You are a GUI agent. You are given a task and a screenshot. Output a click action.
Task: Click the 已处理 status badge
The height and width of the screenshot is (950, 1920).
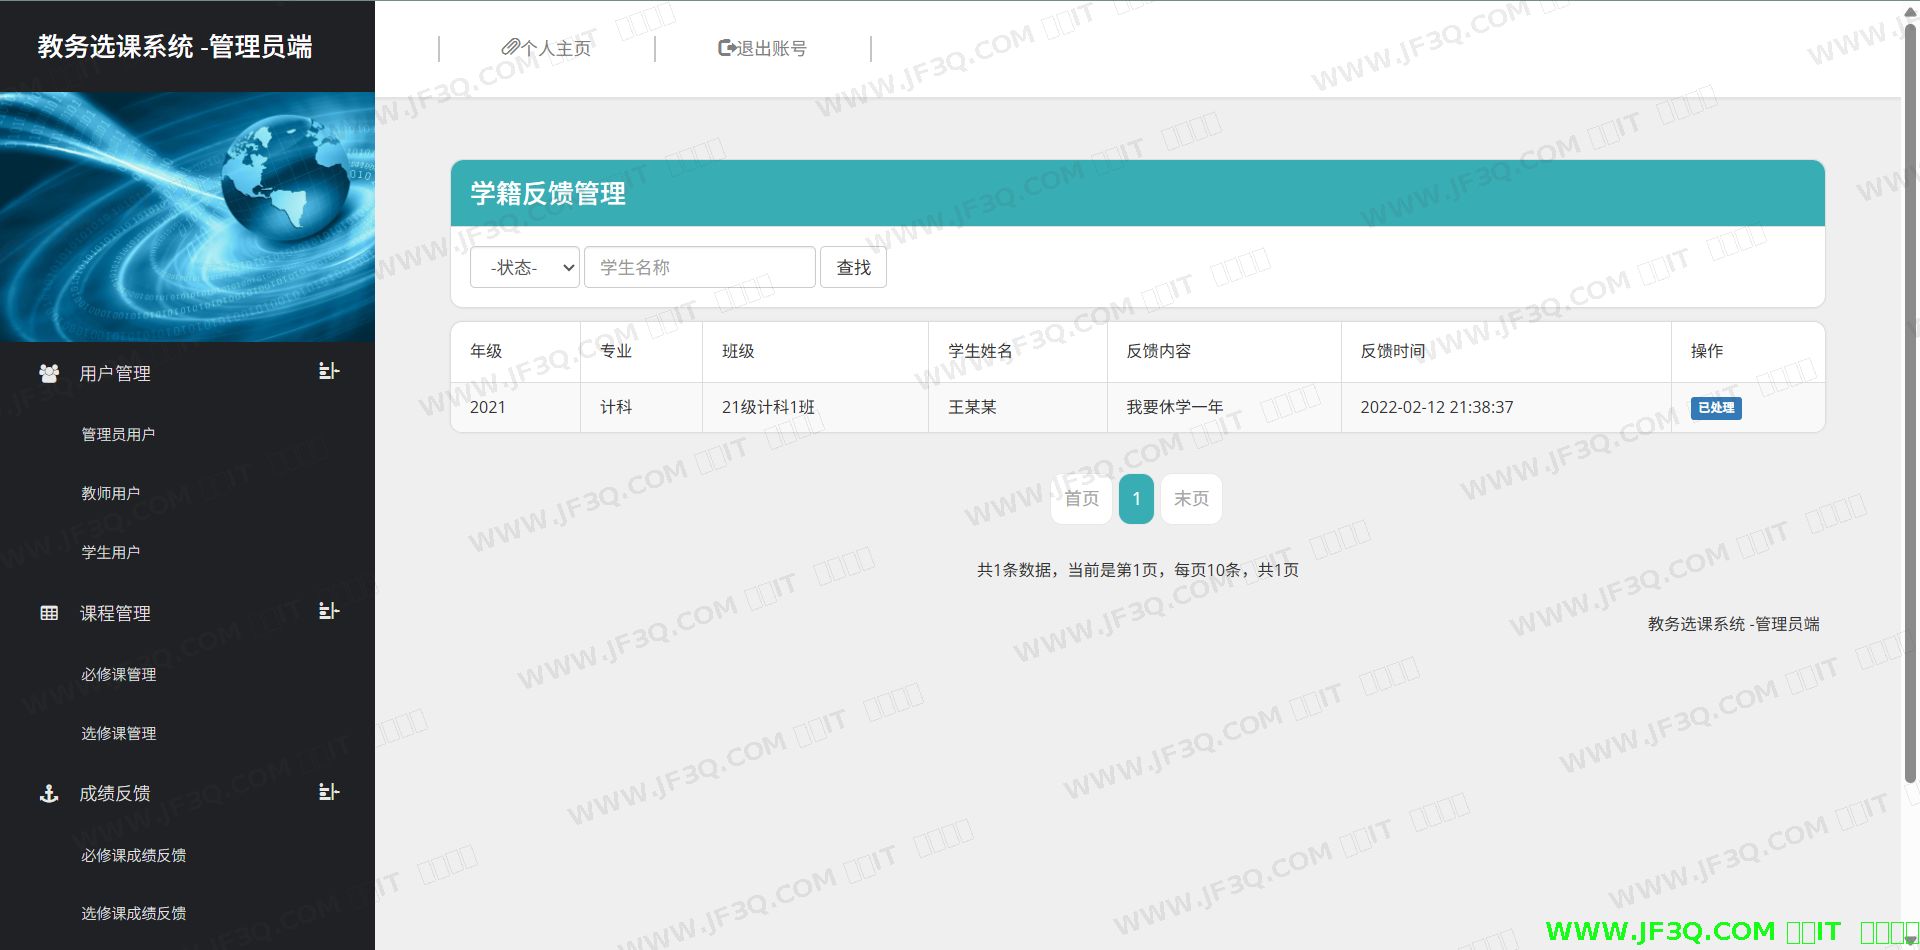click(1715, 408)
